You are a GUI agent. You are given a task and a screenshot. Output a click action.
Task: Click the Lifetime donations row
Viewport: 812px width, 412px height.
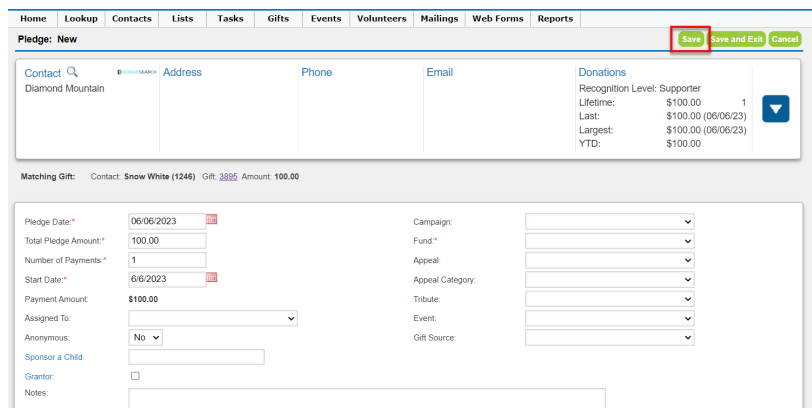pos(663,102)
